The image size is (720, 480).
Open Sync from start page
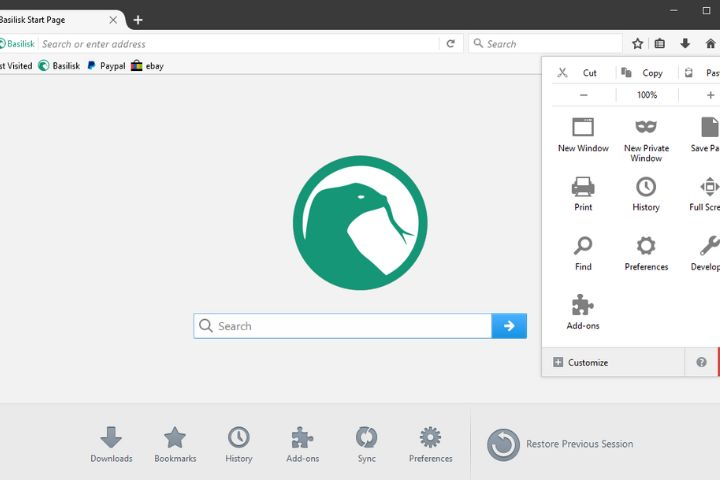point(366,444)
